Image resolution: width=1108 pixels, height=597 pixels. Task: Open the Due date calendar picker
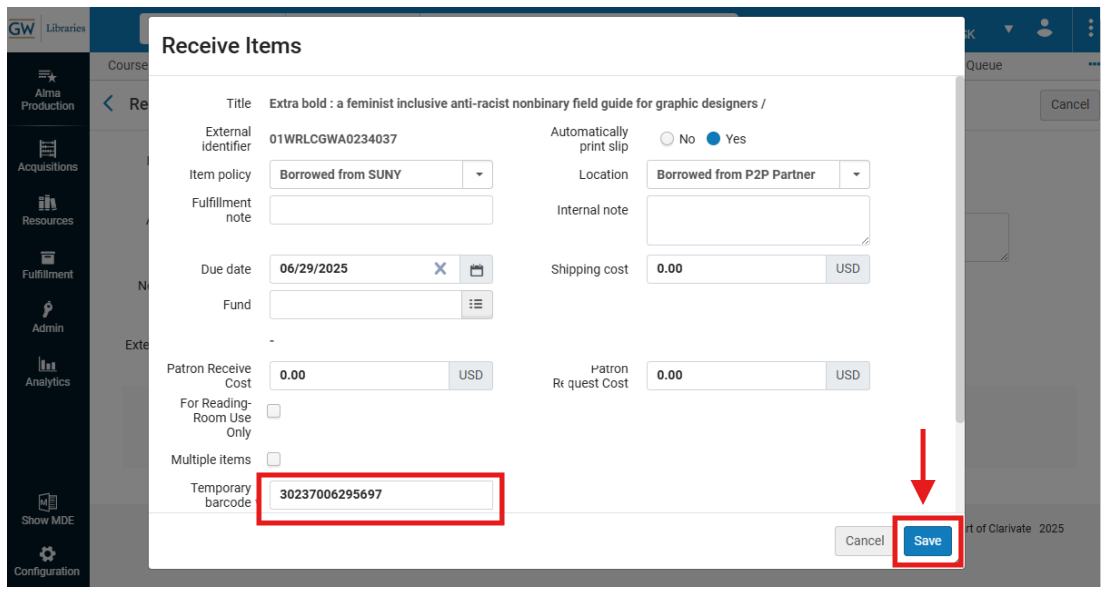point(477,269)
